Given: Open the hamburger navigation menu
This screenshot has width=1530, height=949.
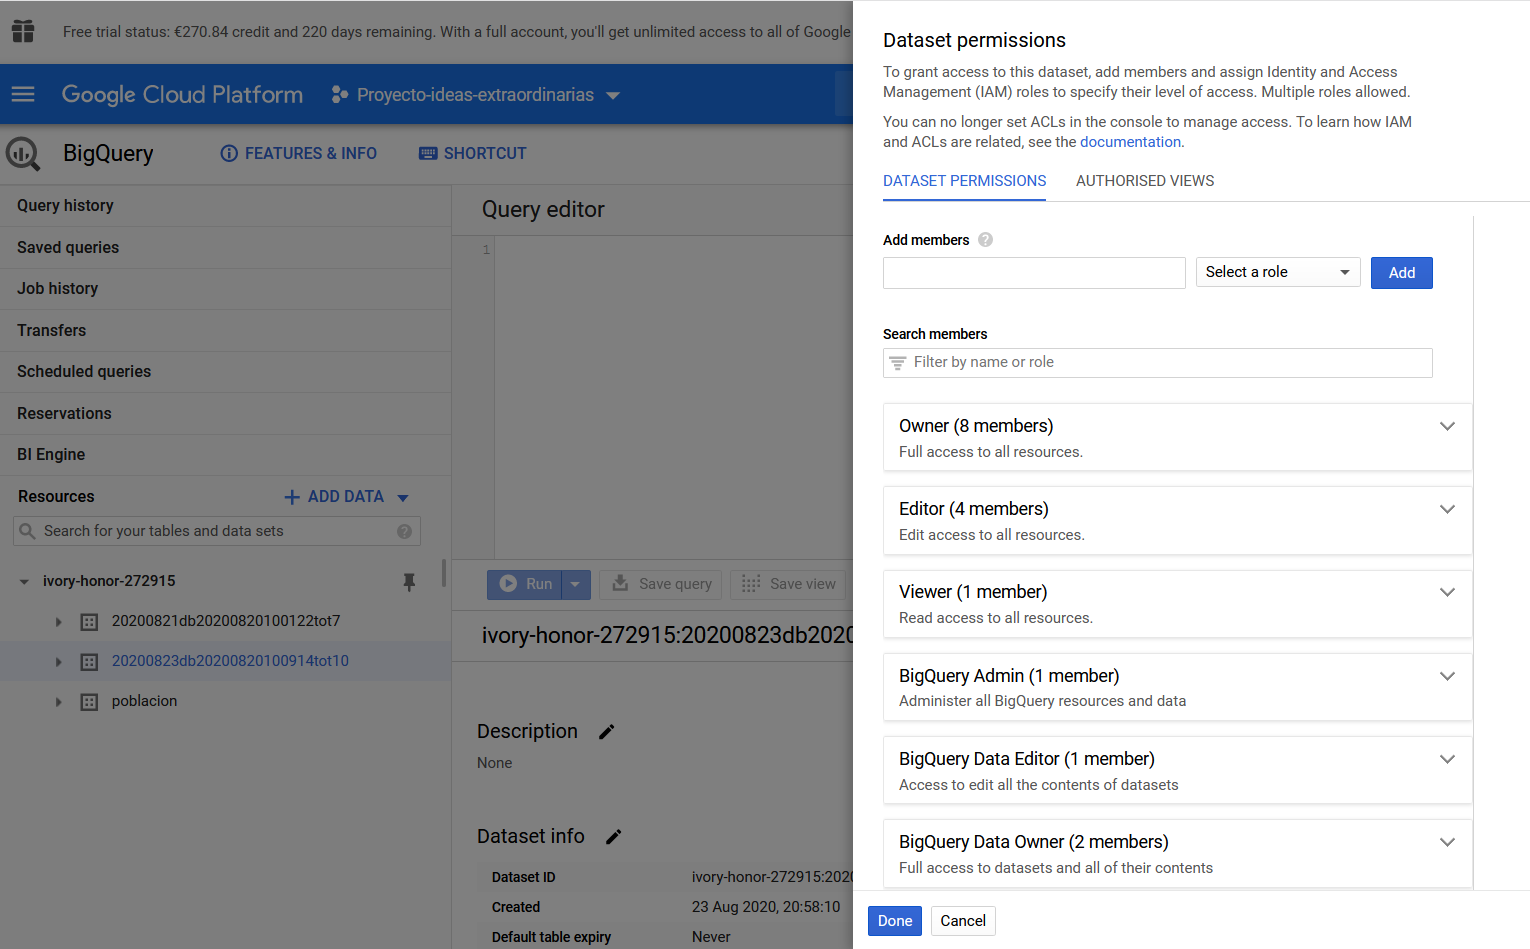Looking at the screenshot, I should (23, 94).
